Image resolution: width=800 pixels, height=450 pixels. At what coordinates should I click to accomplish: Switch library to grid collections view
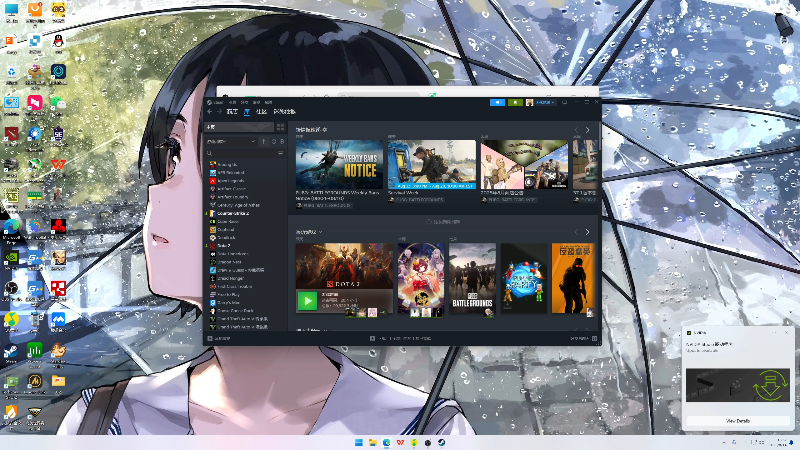tap(280, 127)
